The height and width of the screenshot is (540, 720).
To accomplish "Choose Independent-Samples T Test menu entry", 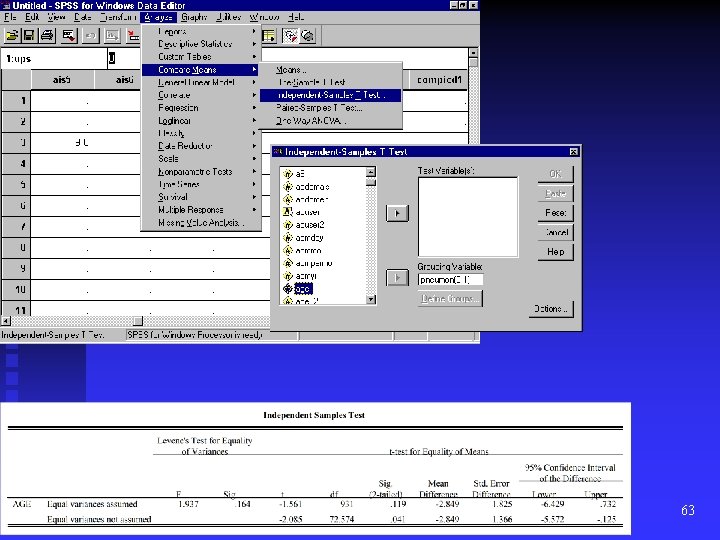I will tap(331, 95).
